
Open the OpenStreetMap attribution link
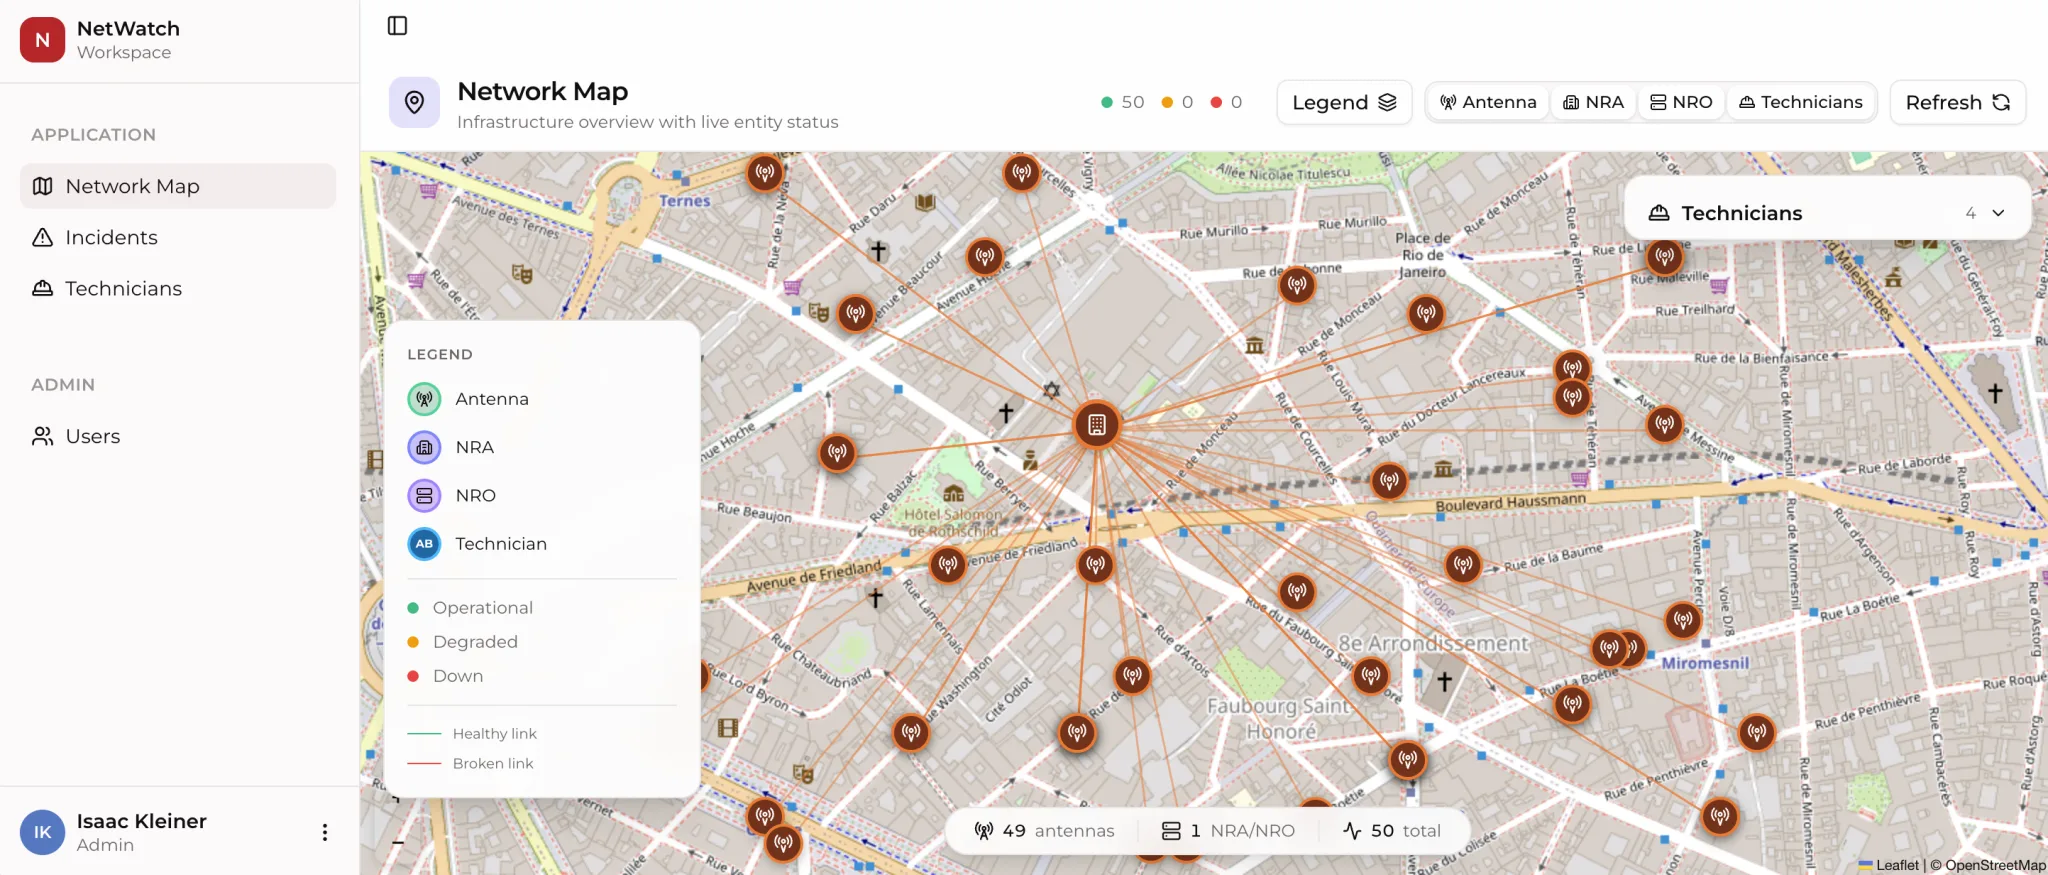1995,865
